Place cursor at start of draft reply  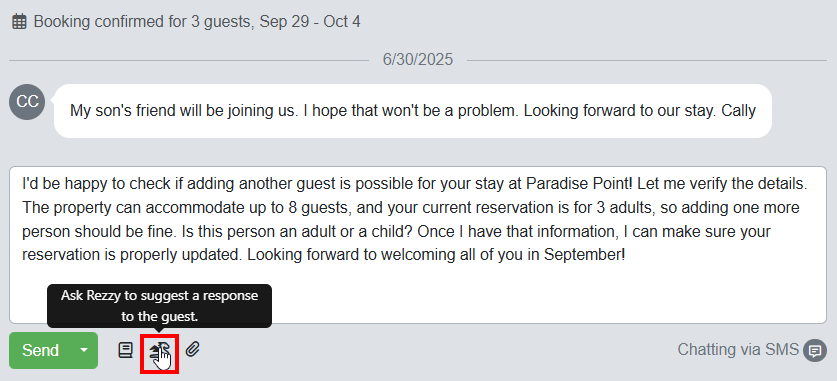tap(23, 184)
